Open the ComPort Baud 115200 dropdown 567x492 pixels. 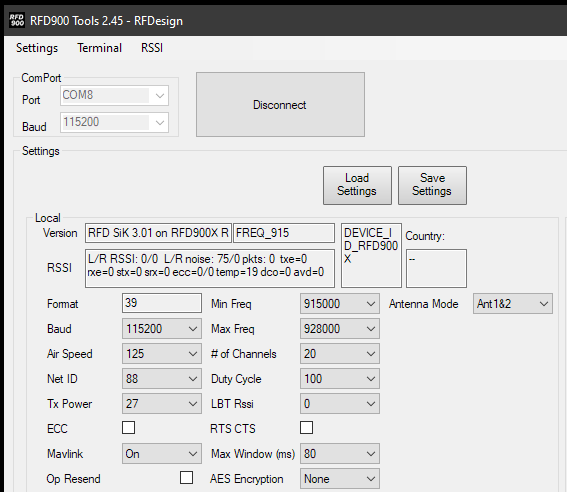pyautogui.click(x=114, y=122)
